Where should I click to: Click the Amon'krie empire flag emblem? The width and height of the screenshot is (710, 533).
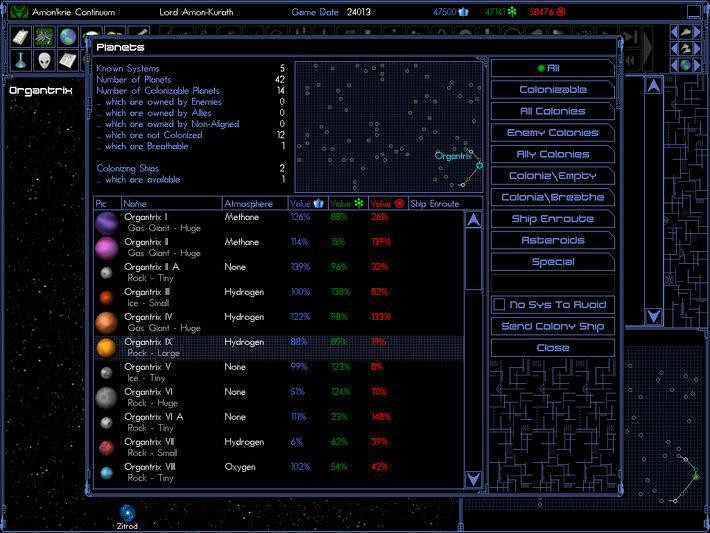tap(19, 12)
